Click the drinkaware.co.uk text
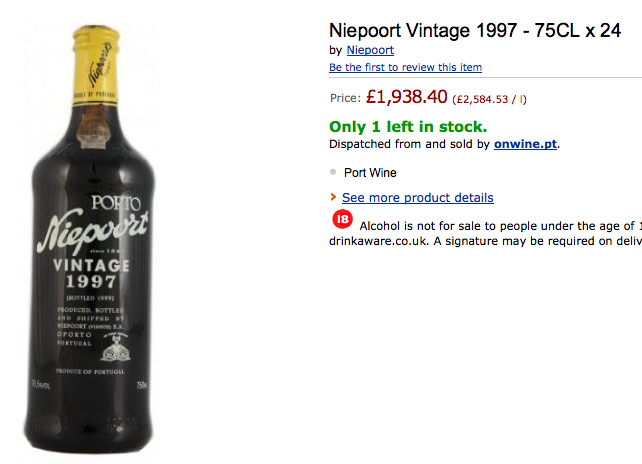 pyautogui.click(x=378, y=242)
